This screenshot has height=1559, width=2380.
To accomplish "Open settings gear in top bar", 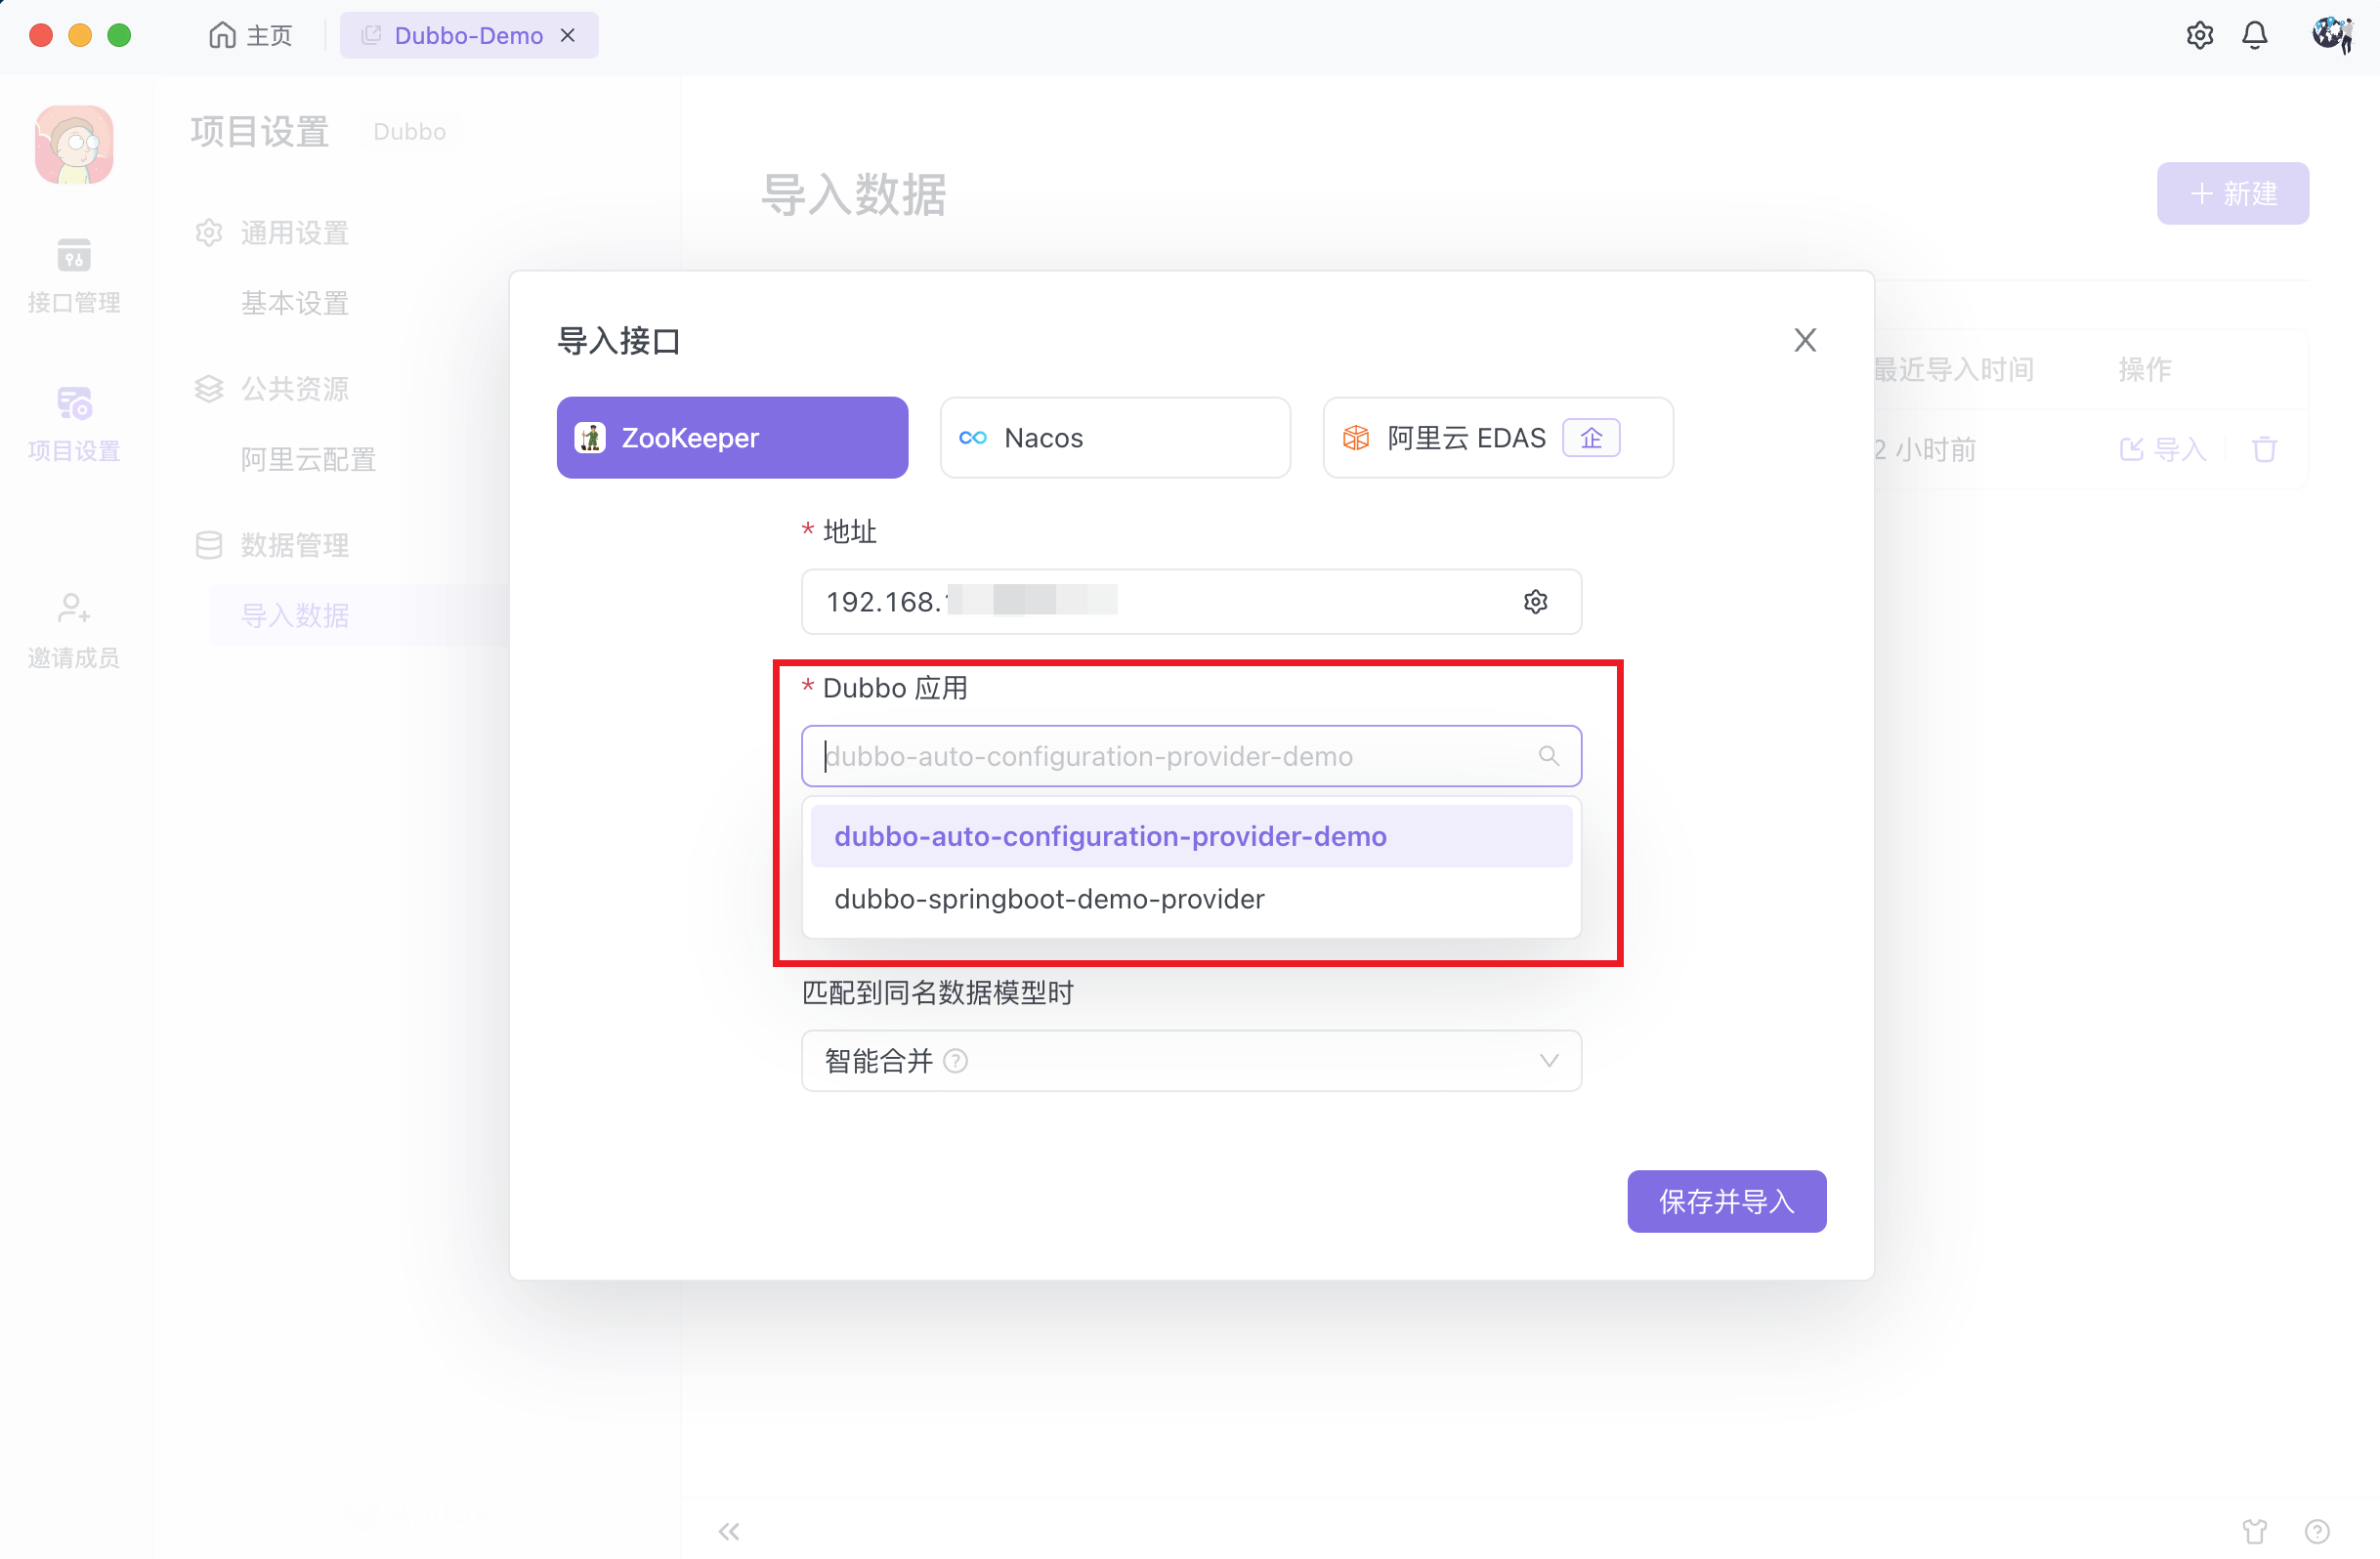I will (2199, 36).
